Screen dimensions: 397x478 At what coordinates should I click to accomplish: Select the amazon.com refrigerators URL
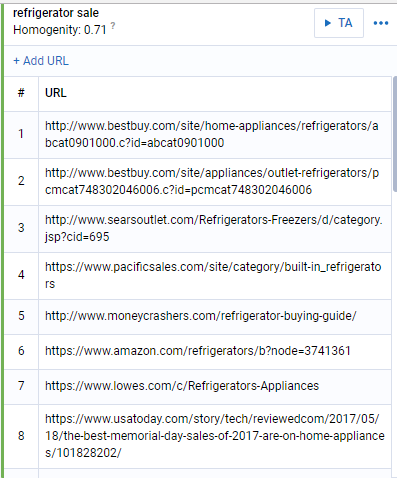click(x=198, y=351)
